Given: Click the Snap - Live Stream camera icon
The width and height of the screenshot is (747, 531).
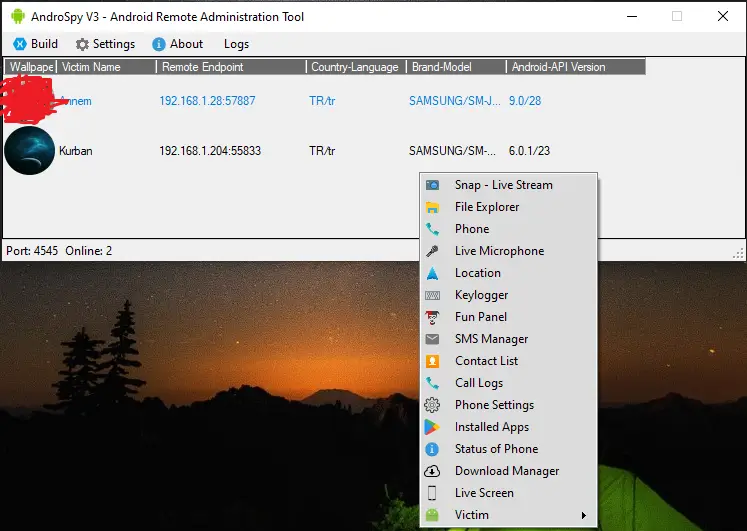Looking at the screenshot, I should [432, 185].
